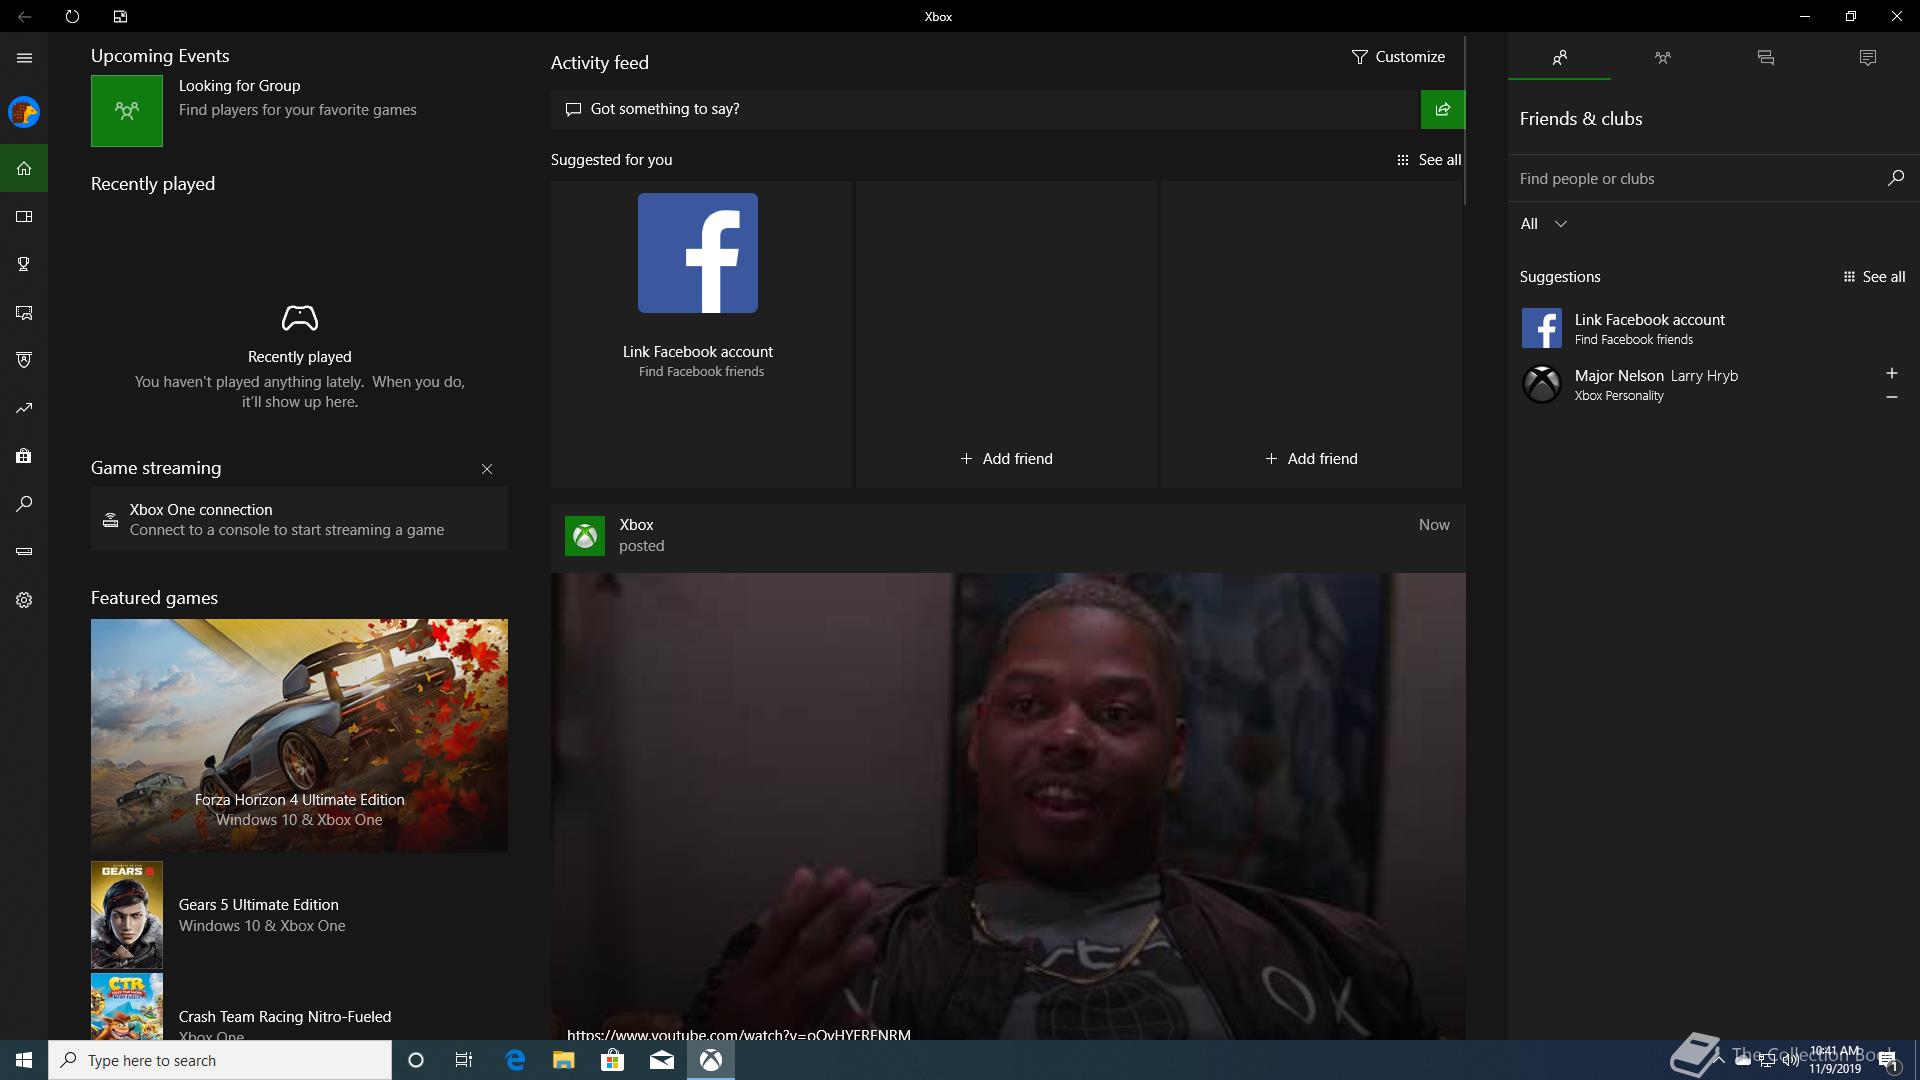Open the Settings gear sidebar icon
The height and width of the screenshot is (1080, 1920).
[x=24, y=600]
